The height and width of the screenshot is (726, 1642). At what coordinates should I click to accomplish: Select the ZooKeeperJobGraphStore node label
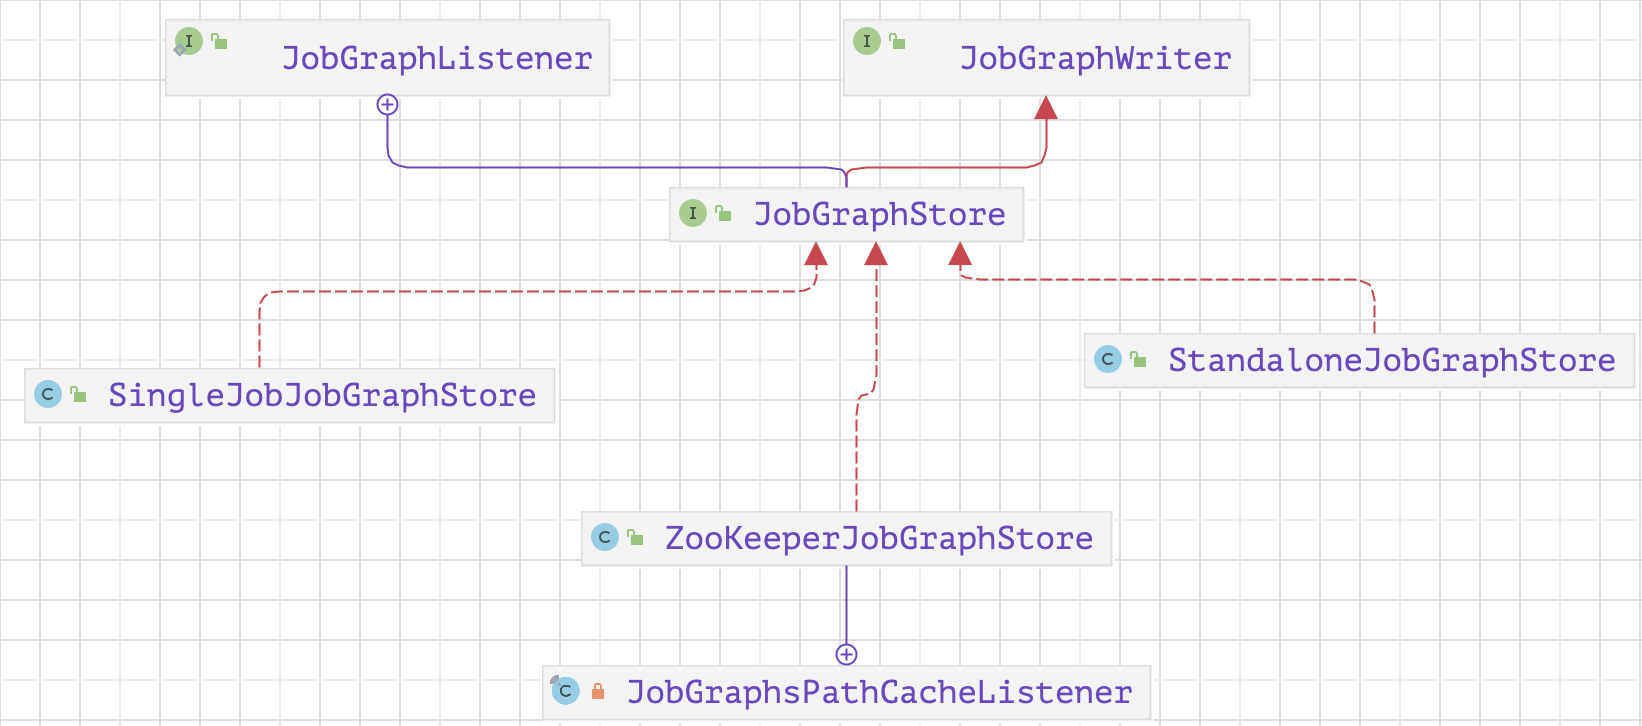[879, 538]
